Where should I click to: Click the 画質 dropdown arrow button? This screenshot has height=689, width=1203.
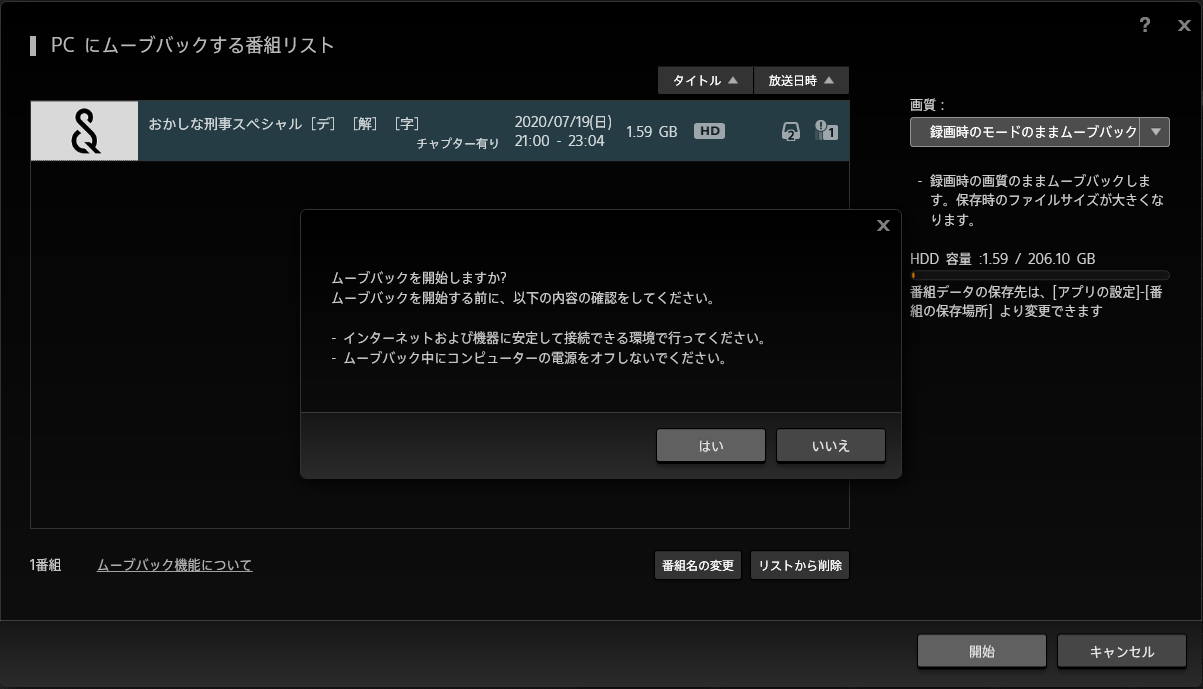click(x=1156, y=132)
